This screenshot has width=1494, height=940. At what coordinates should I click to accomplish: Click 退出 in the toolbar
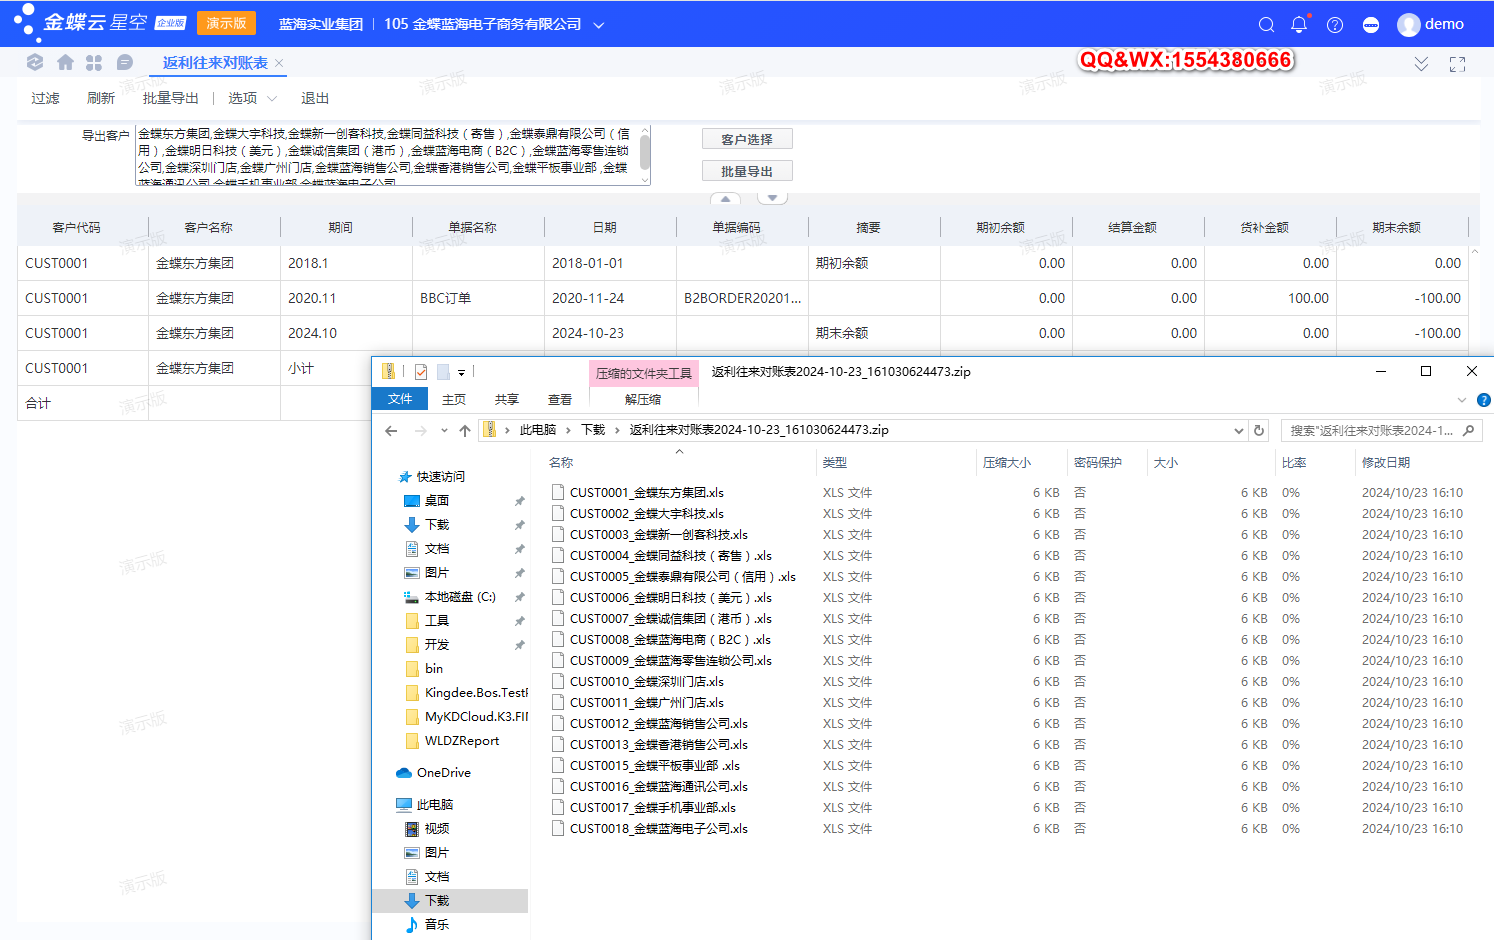[315, 98]
